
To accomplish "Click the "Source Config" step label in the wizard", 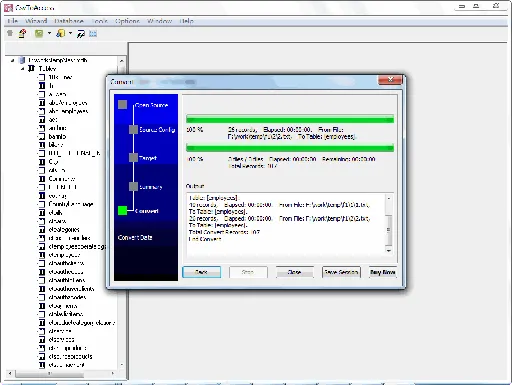I will [x=157, y=130].
